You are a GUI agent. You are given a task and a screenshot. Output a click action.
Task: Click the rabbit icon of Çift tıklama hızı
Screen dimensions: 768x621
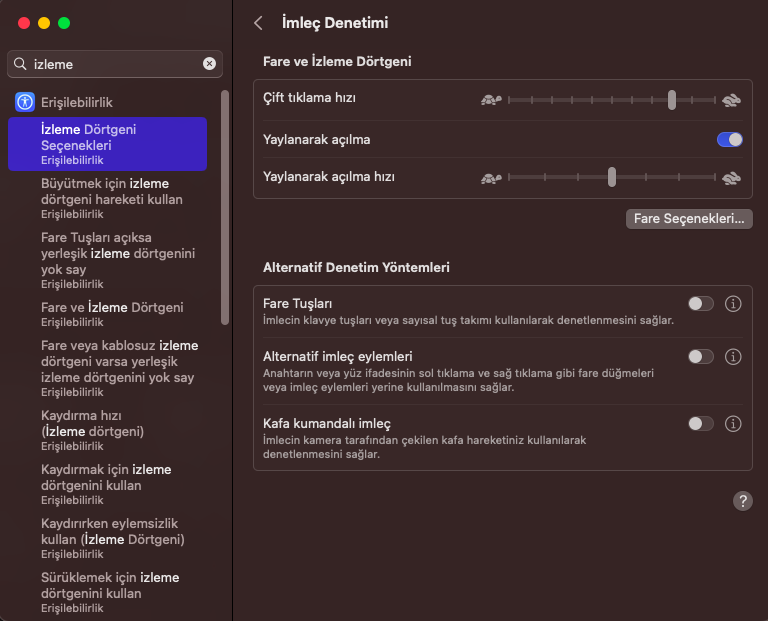pos(732,100)
